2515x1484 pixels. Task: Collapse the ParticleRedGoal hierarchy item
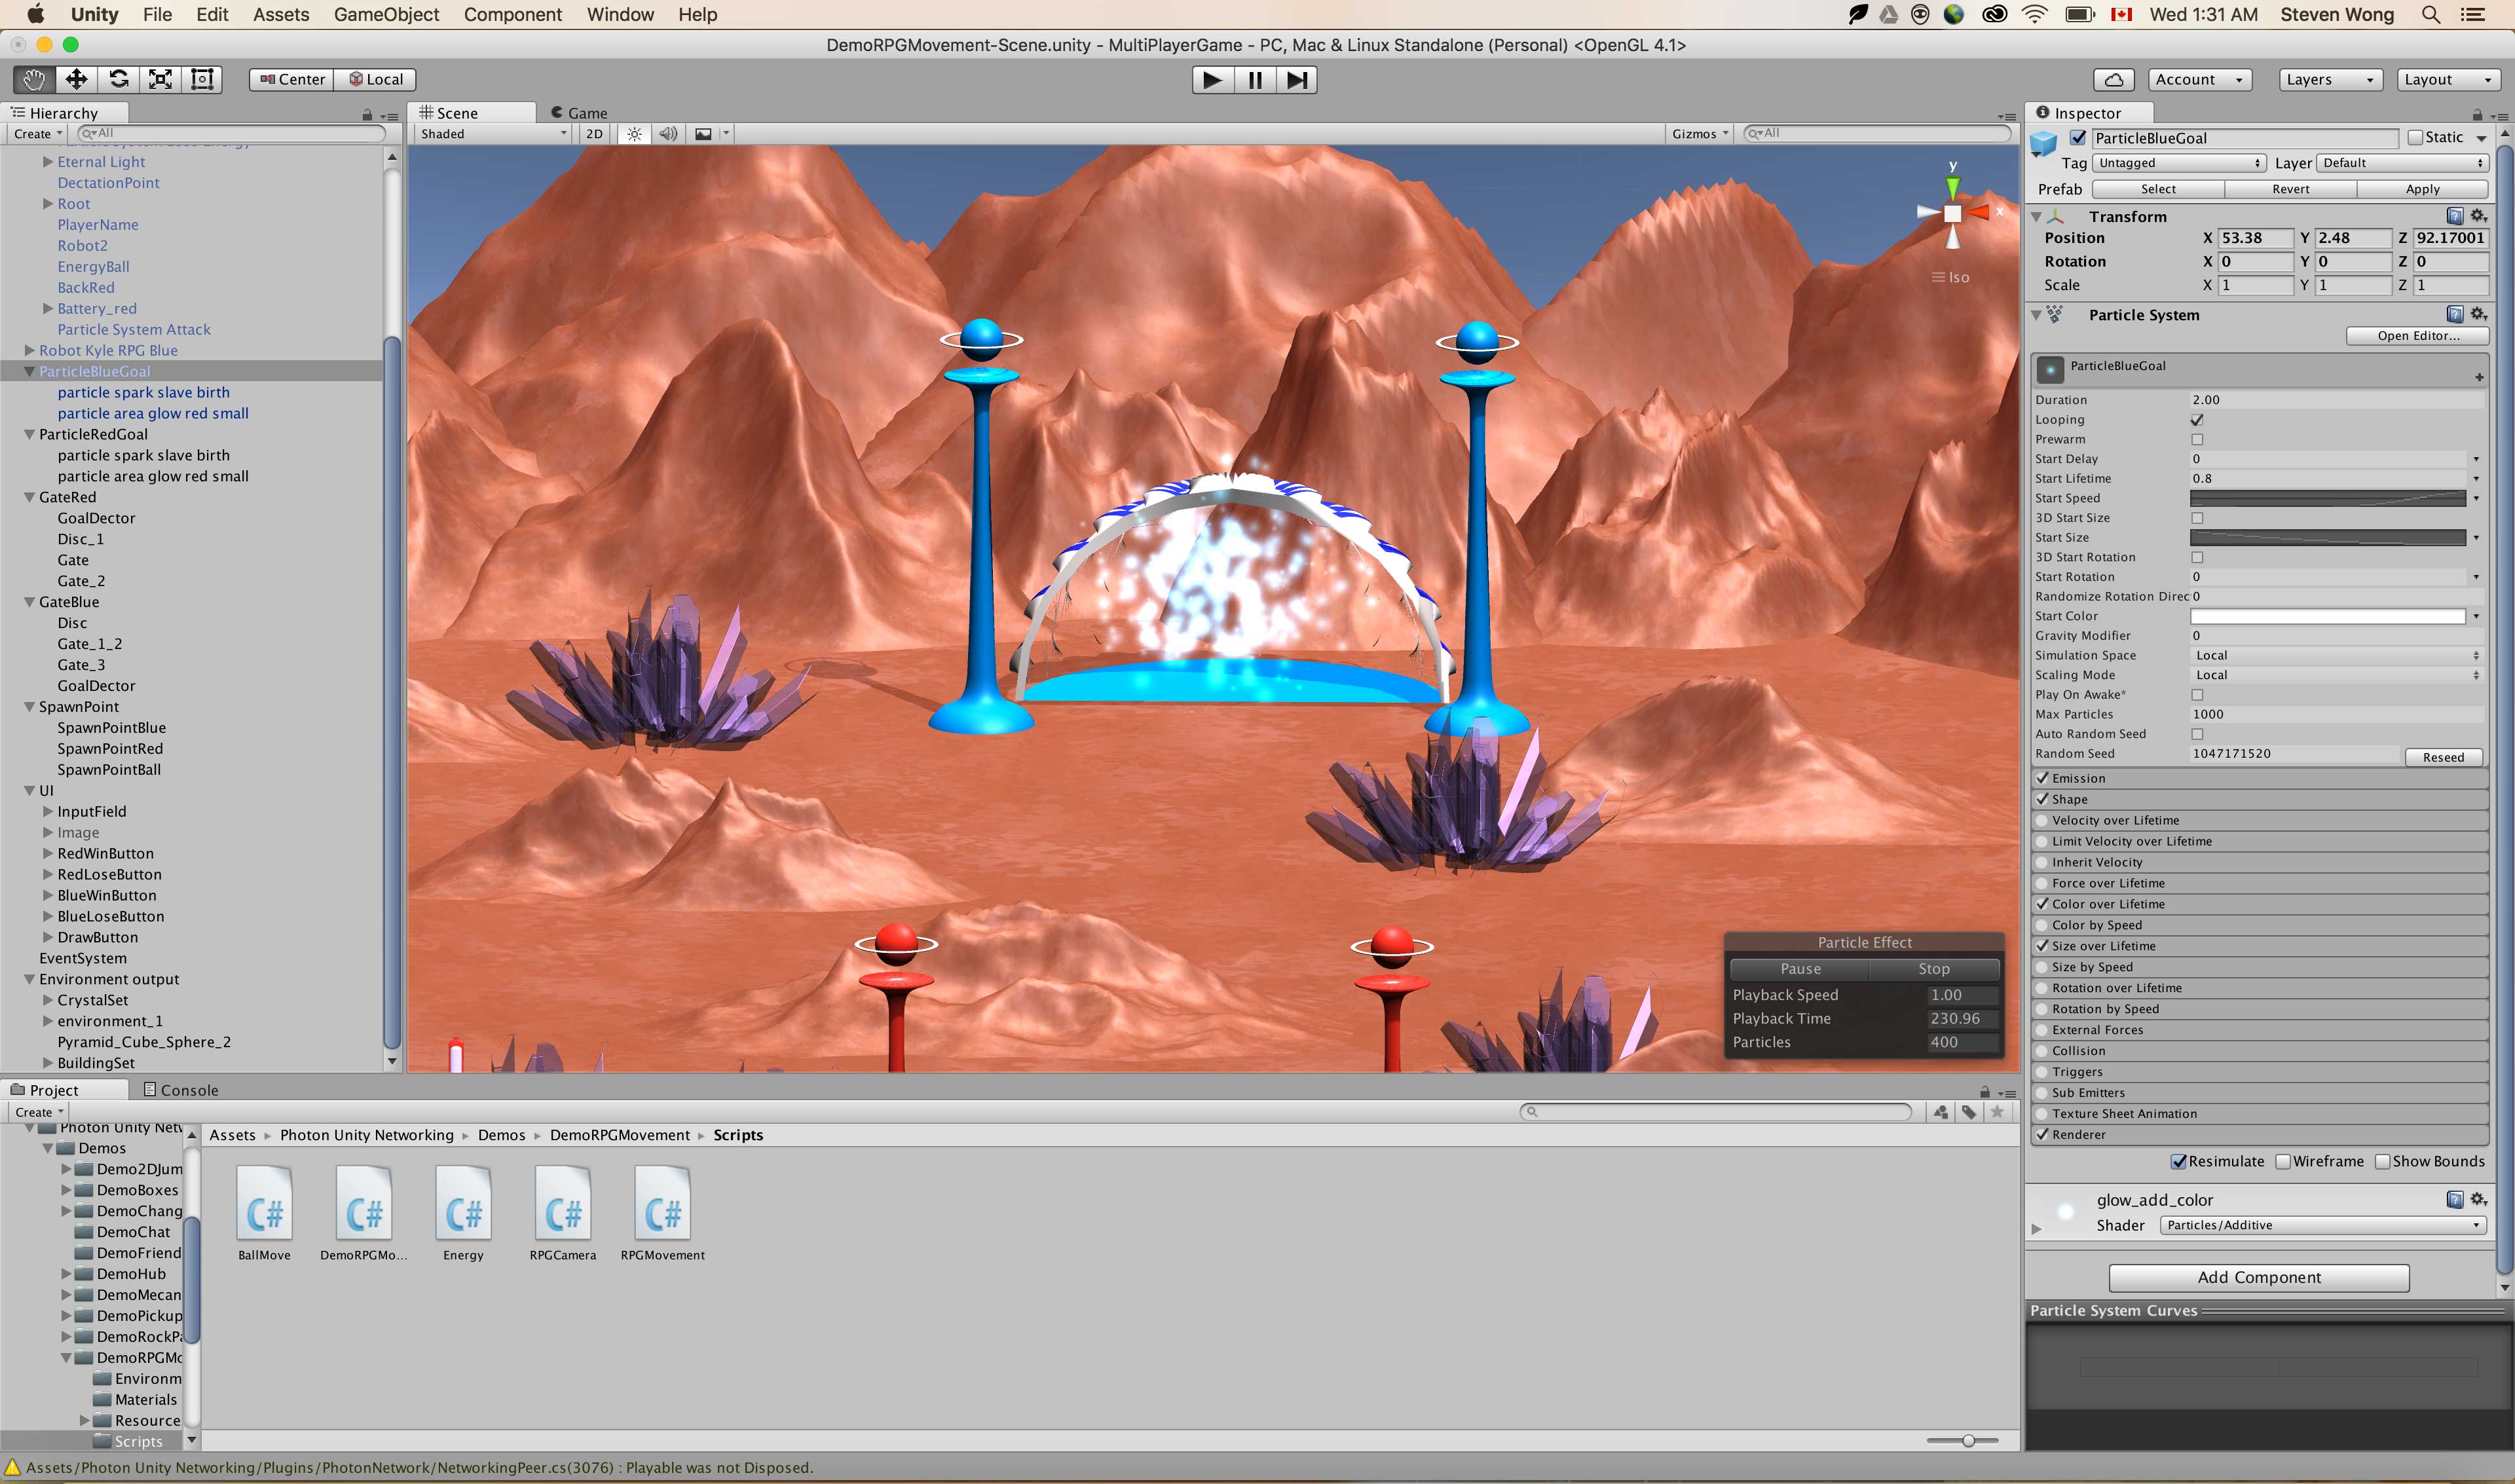[29, 434]
